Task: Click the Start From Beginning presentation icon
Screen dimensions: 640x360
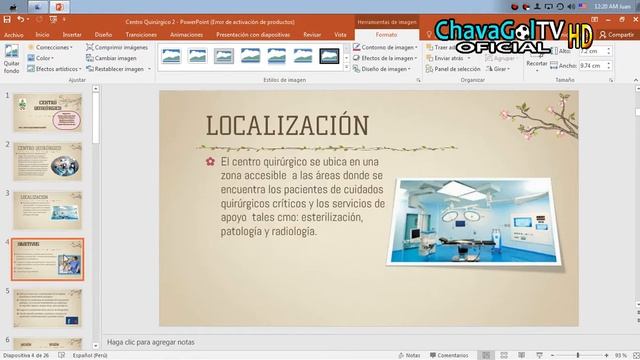Action: pyautogui.click(x=53, y=19)
